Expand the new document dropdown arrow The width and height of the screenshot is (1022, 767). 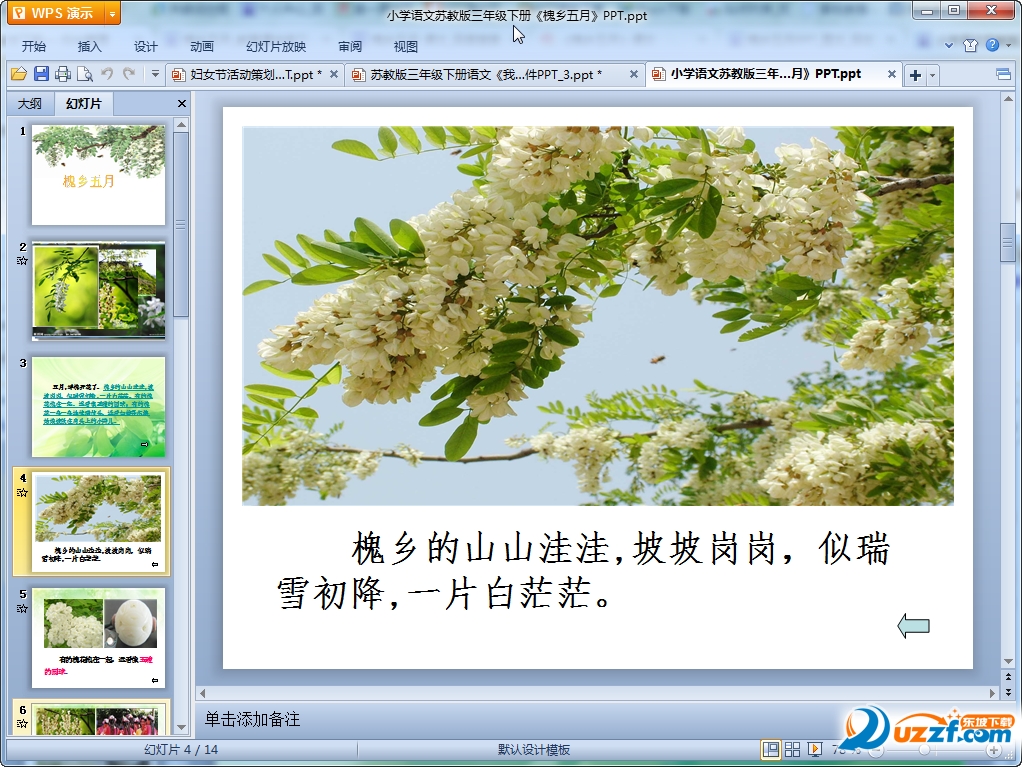coord(932,75)
